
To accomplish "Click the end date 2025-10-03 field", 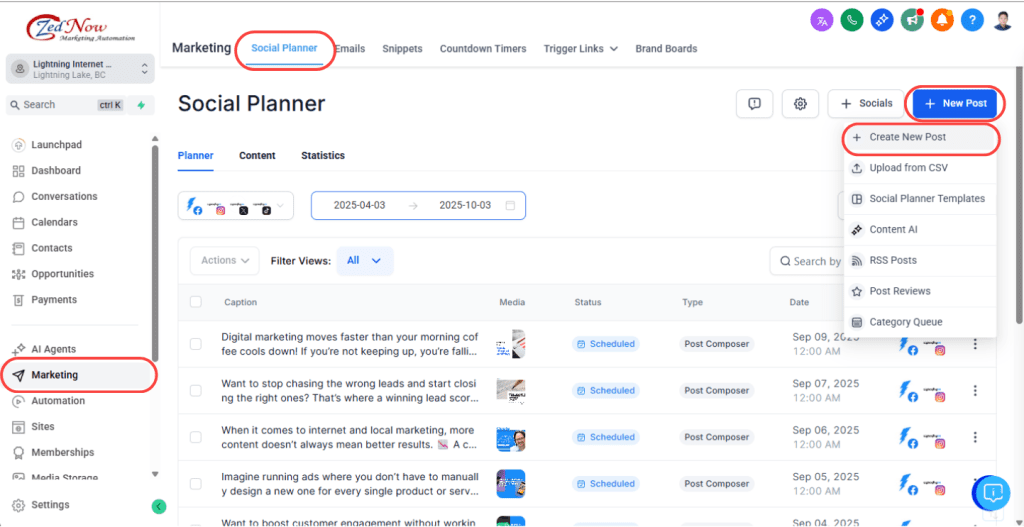I will [464, 205].
